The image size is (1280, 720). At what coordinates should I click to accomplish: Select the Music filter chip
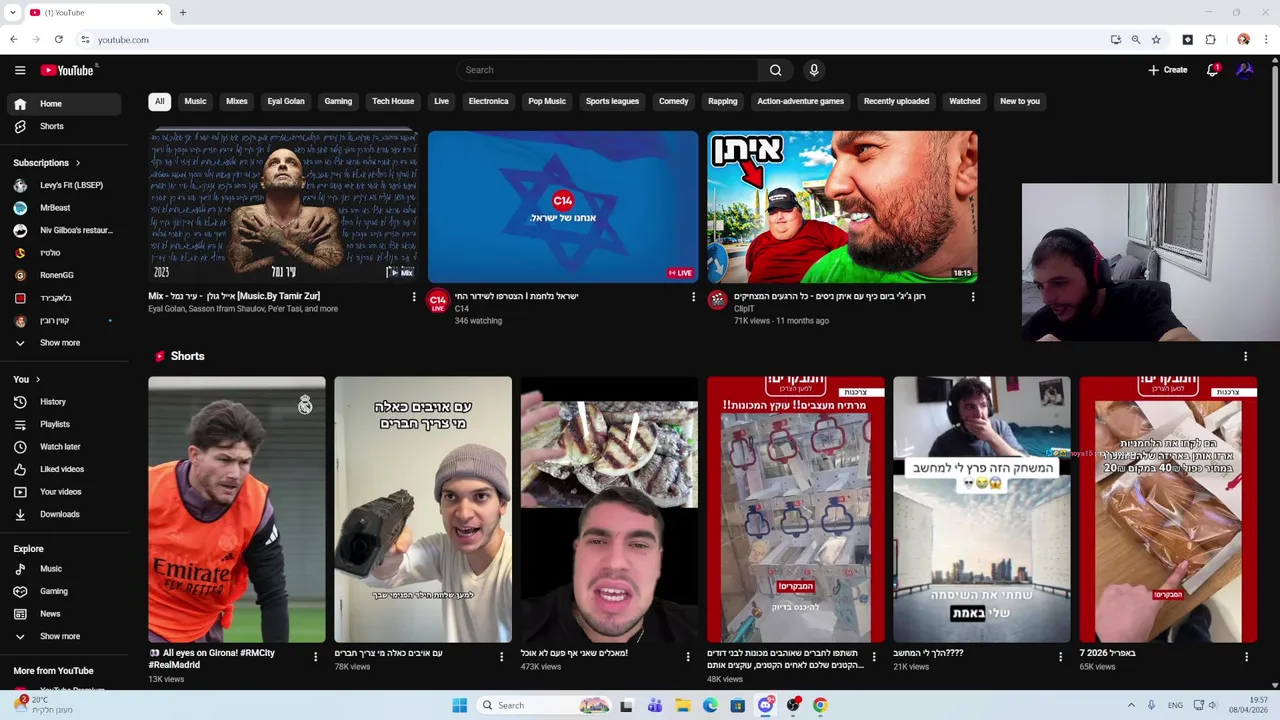click(195, 101)
